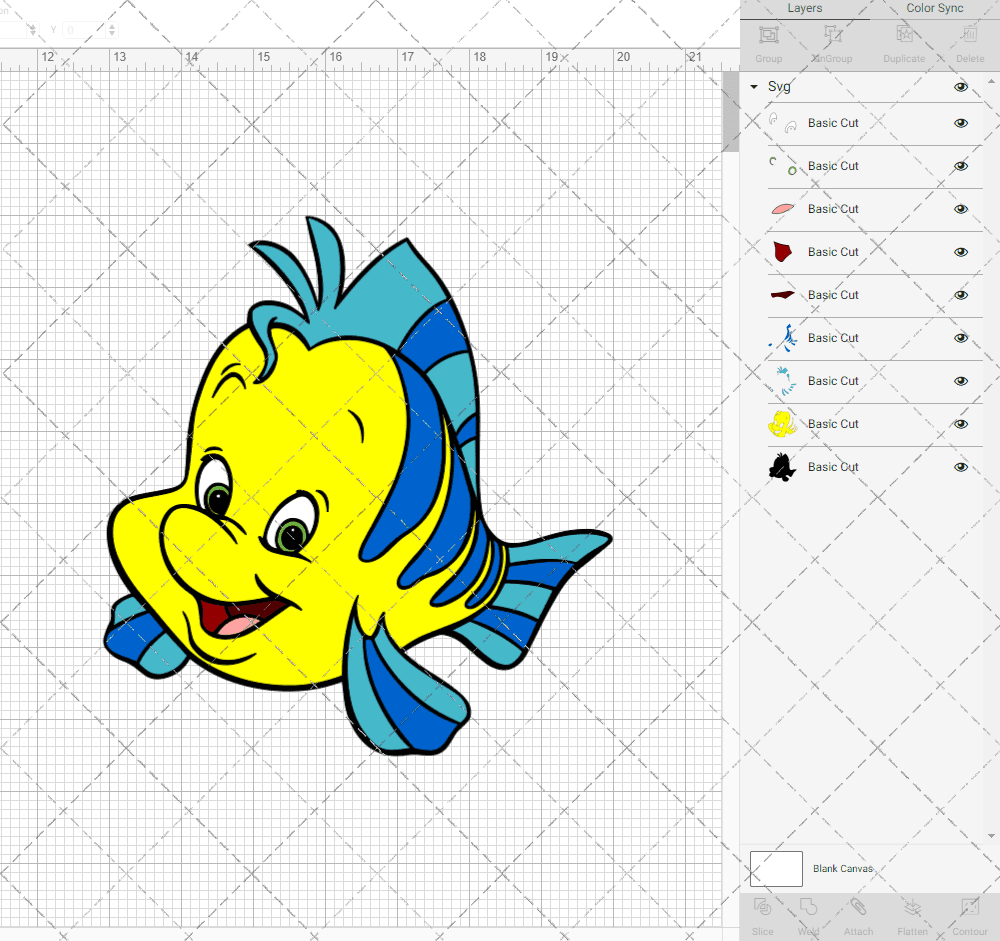Click the Blank Canvas color swatch

click(776, 869)
